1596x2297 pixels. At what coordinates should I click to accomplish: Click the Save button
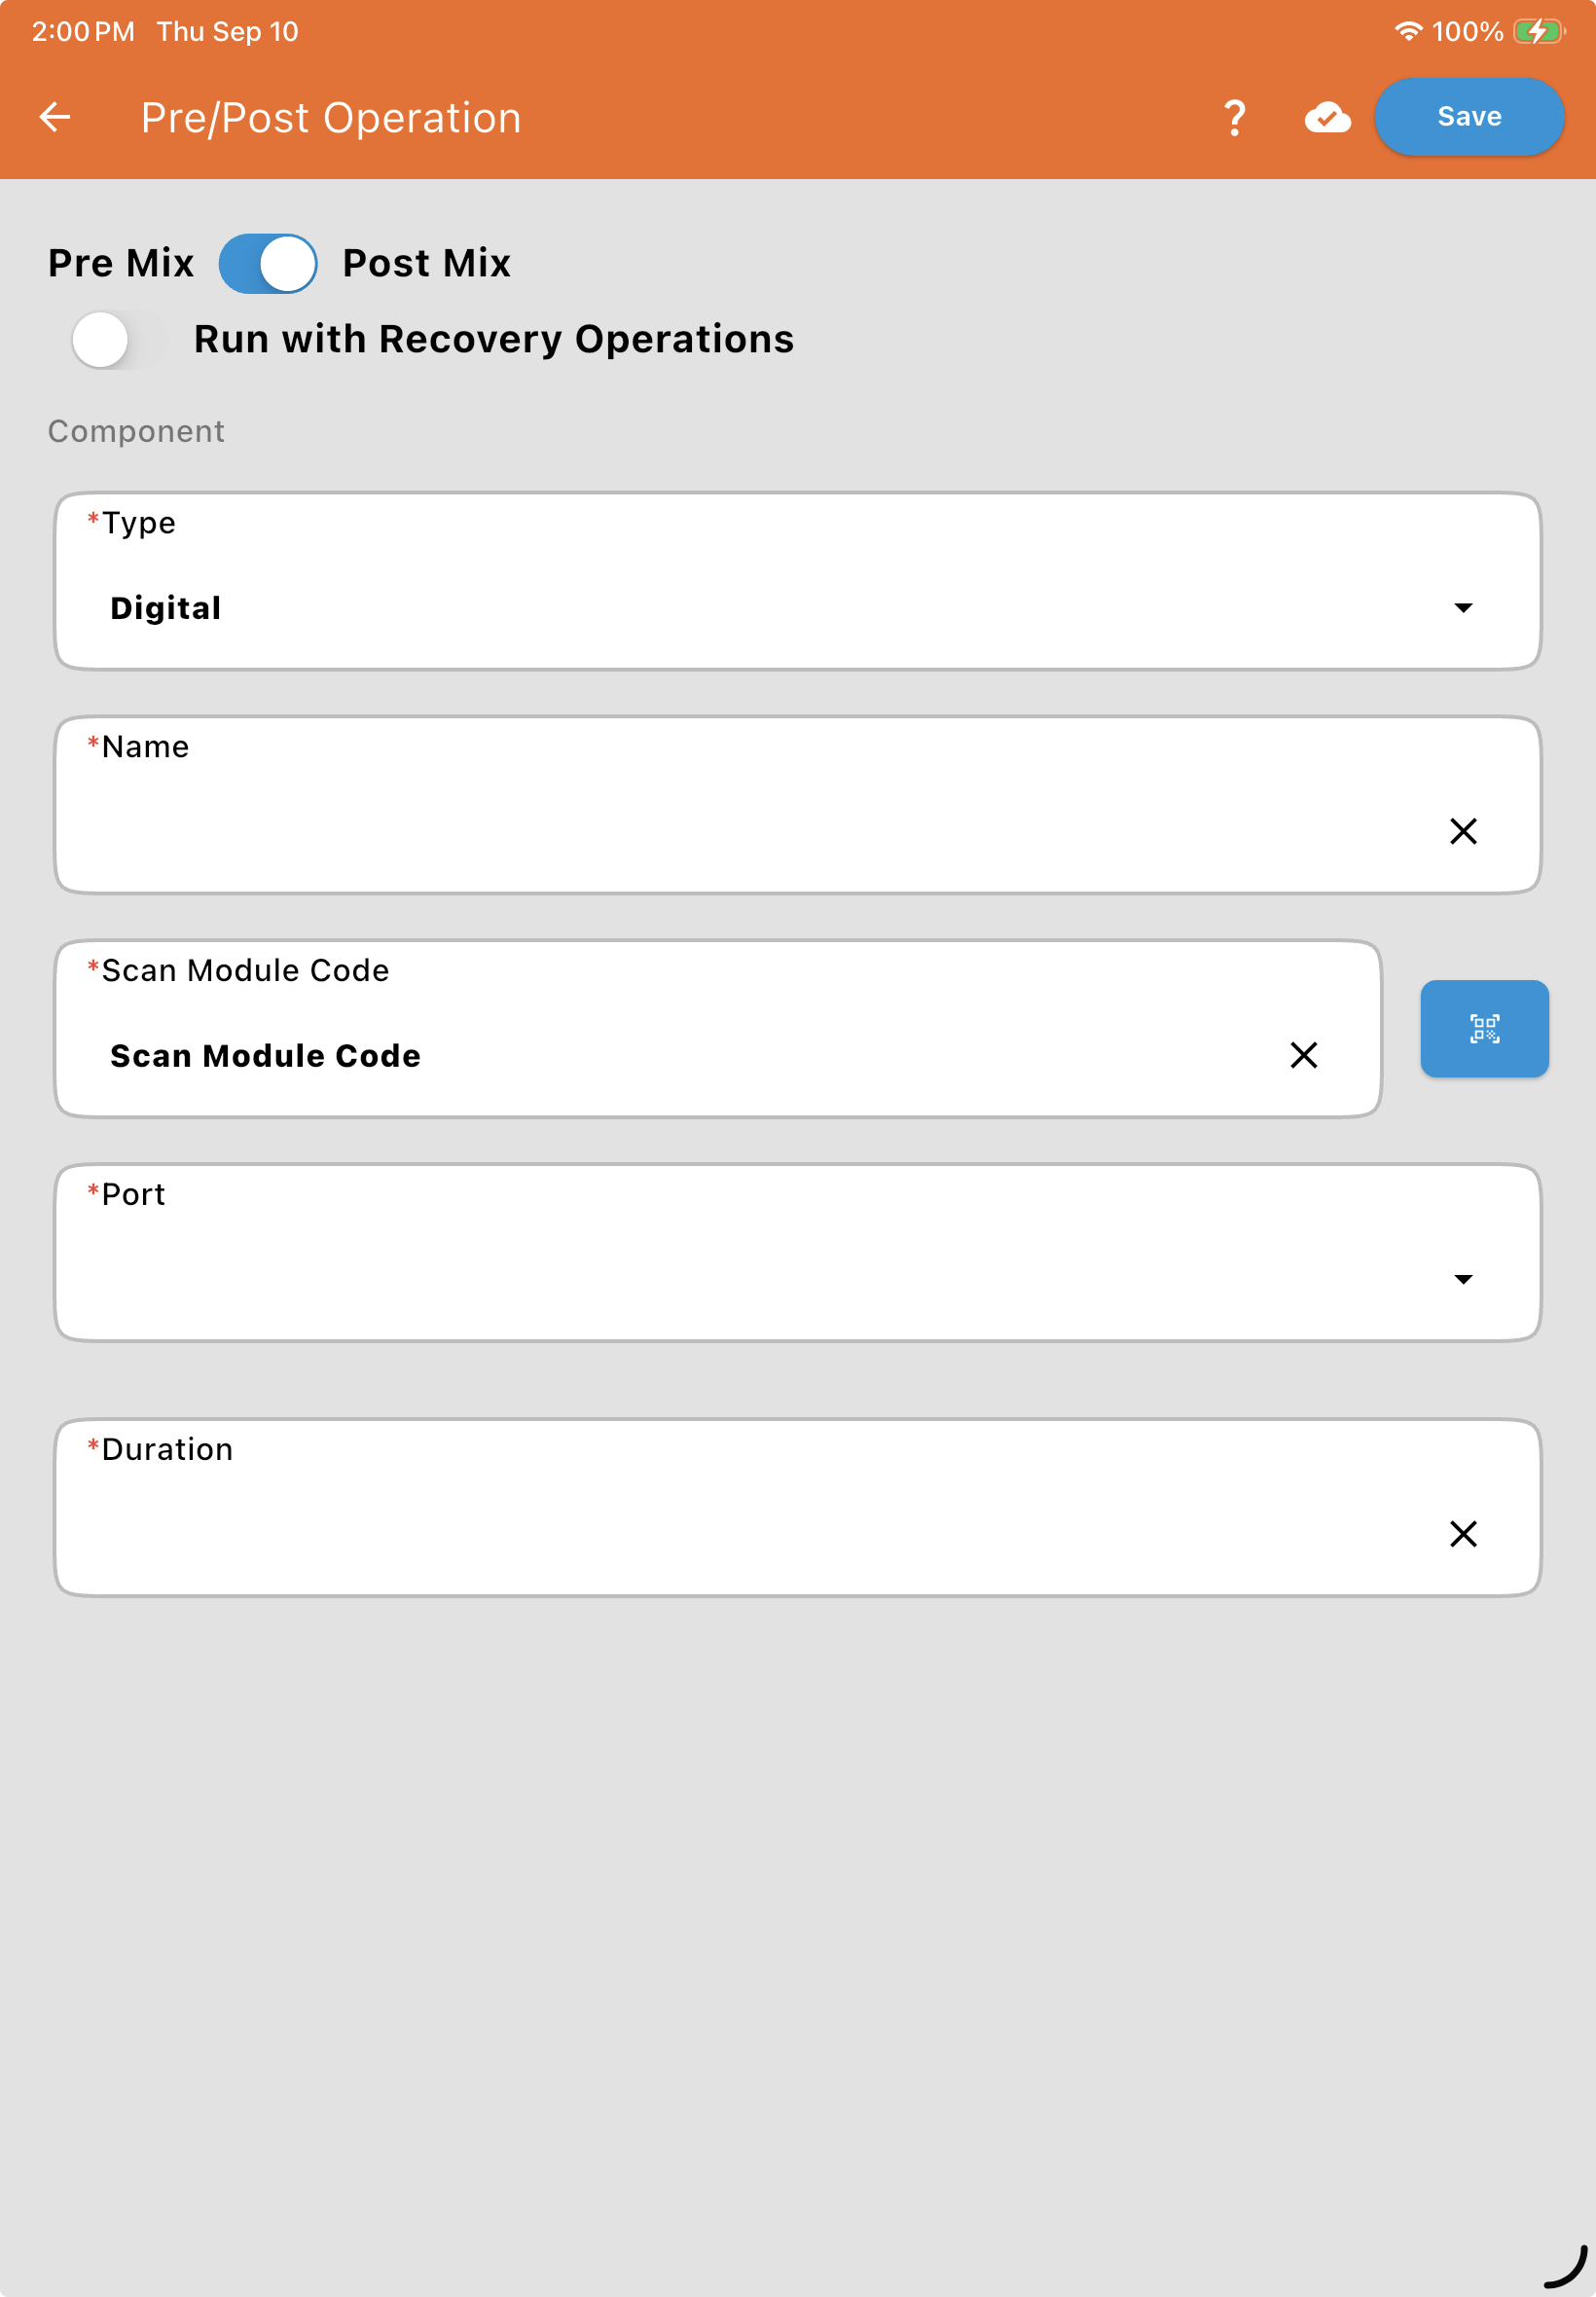tap(1469, 117)
